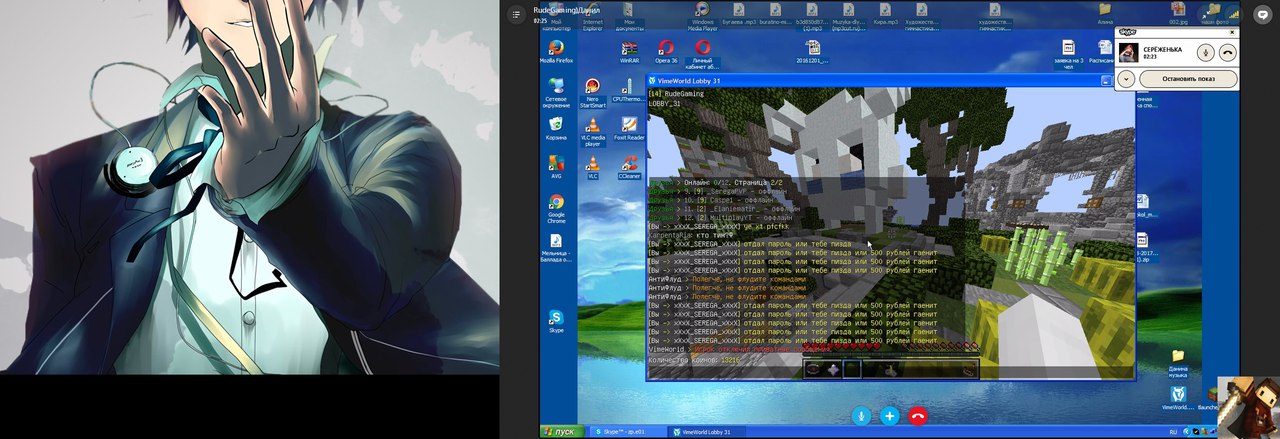End the call with red hang-up button
This screenshot has width=1280, height=439.
917,415
